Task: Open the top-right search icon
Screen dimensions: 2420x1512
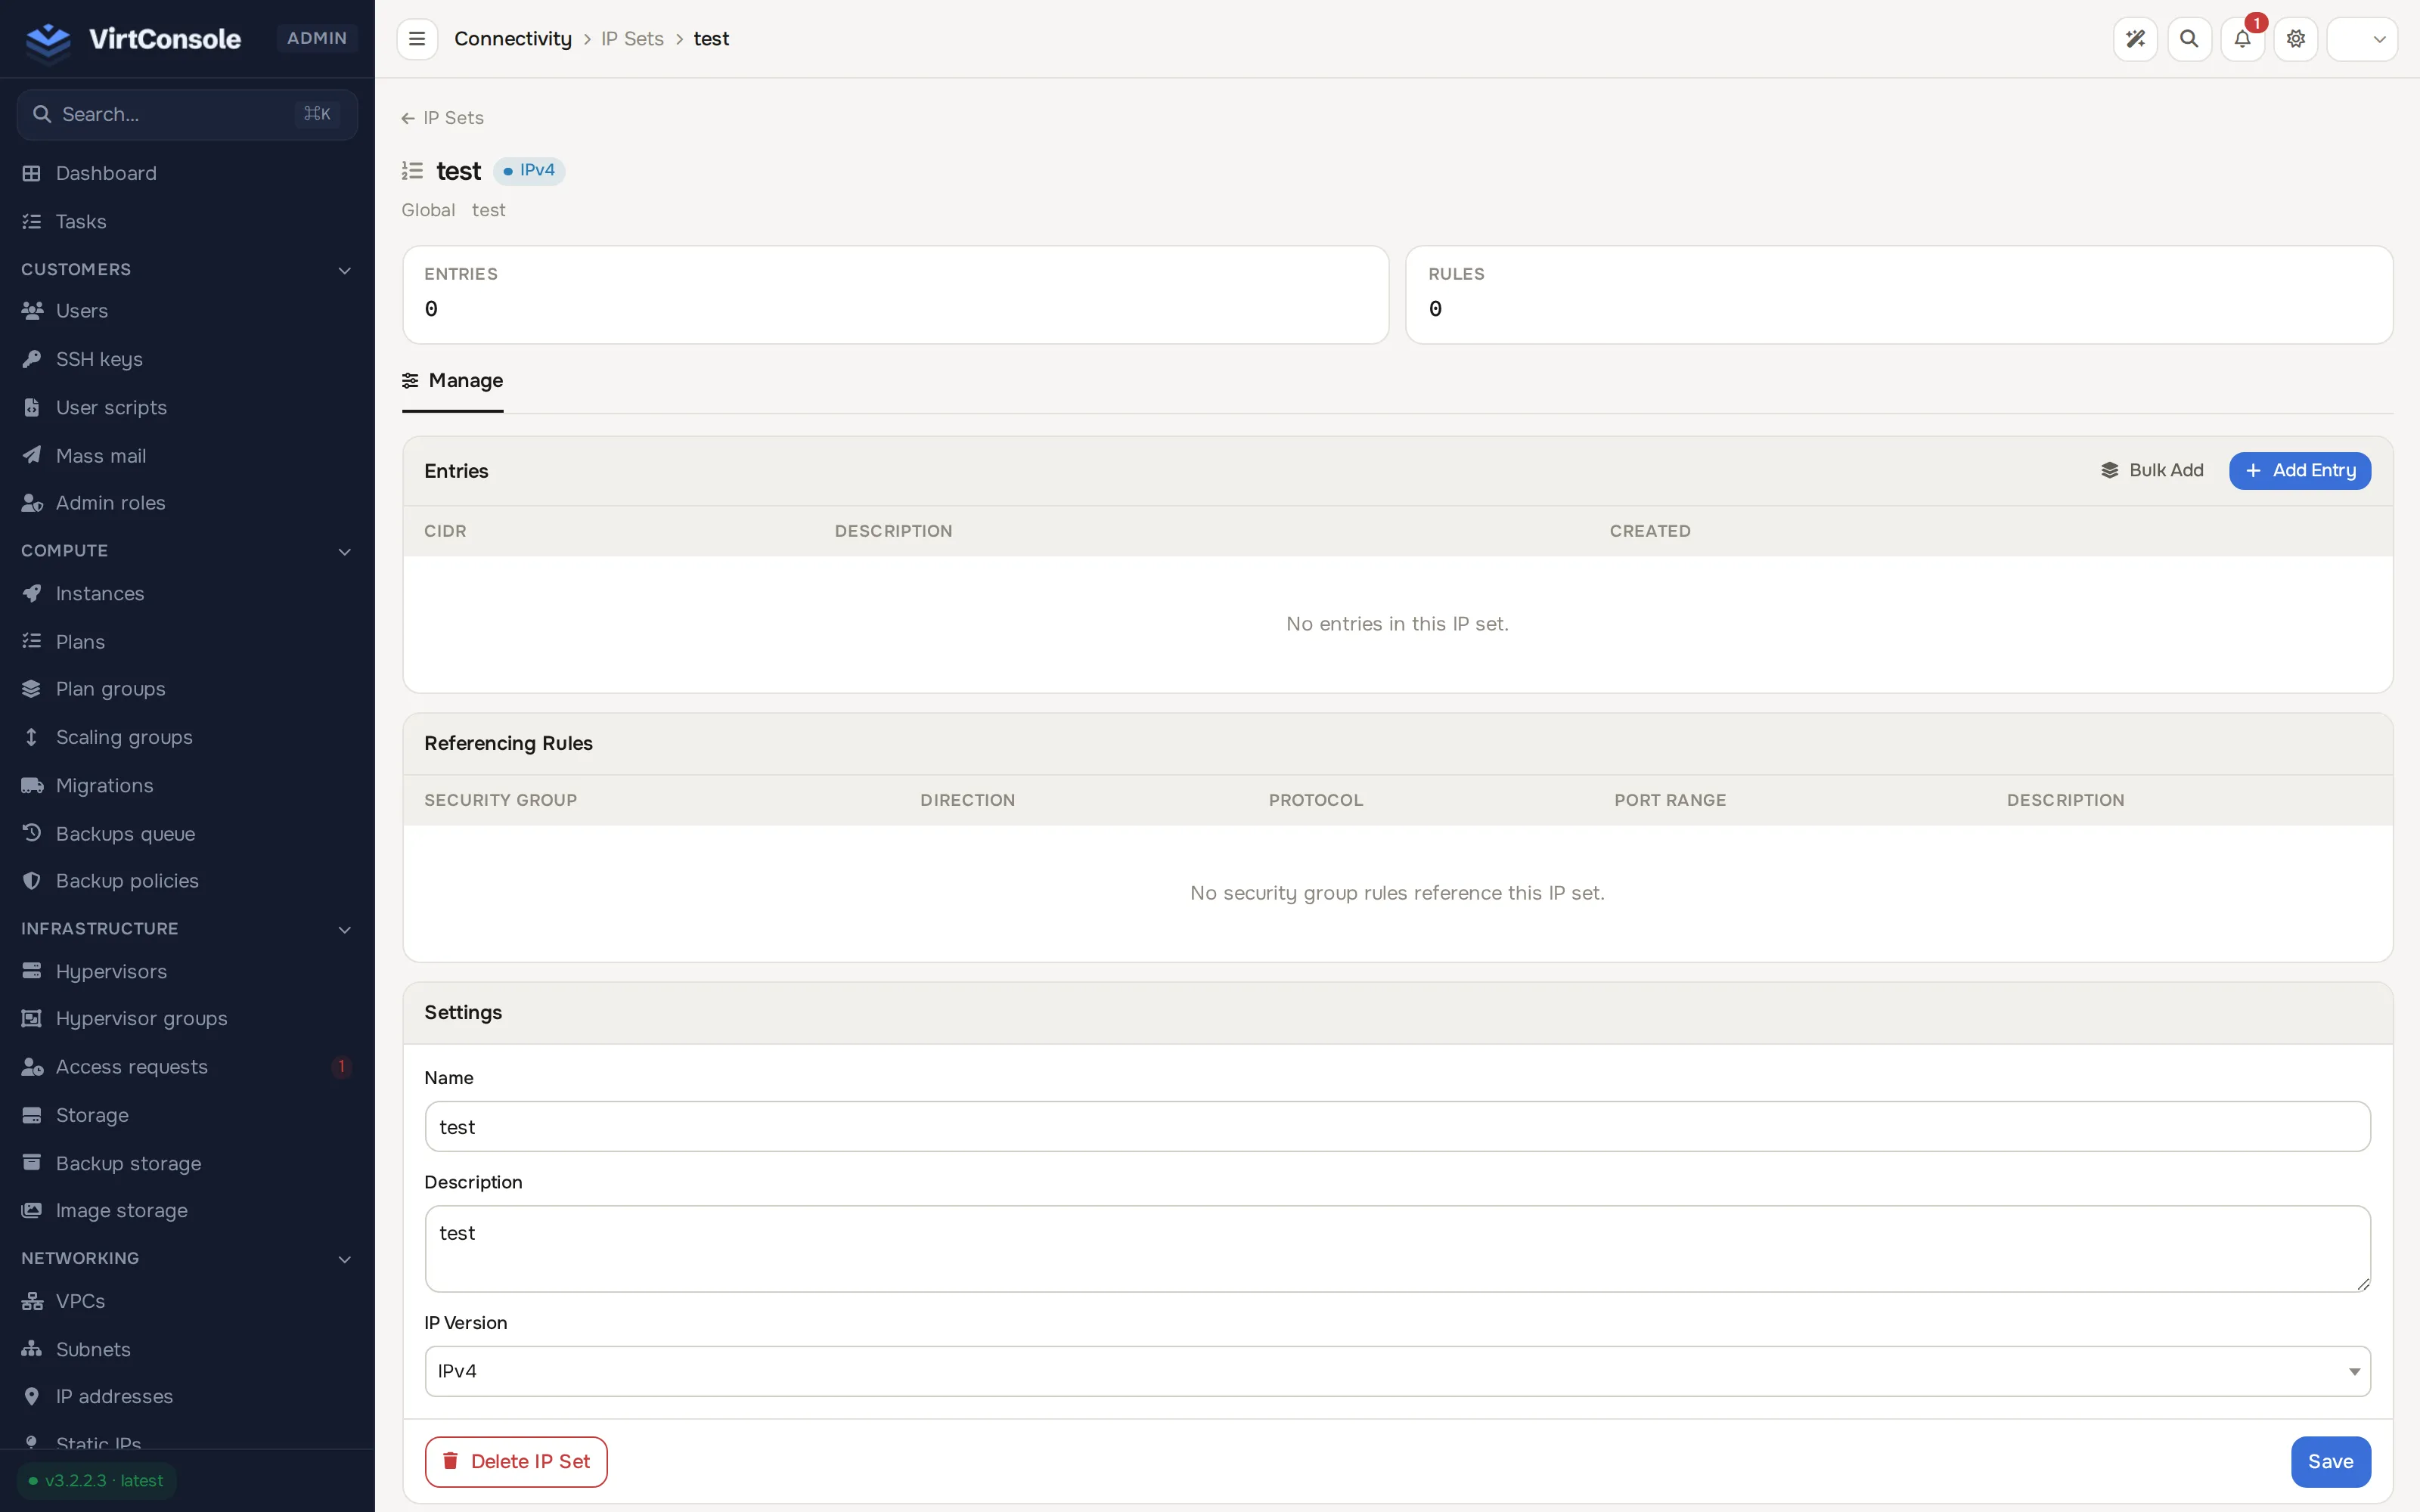Action: pos(2189,39)
